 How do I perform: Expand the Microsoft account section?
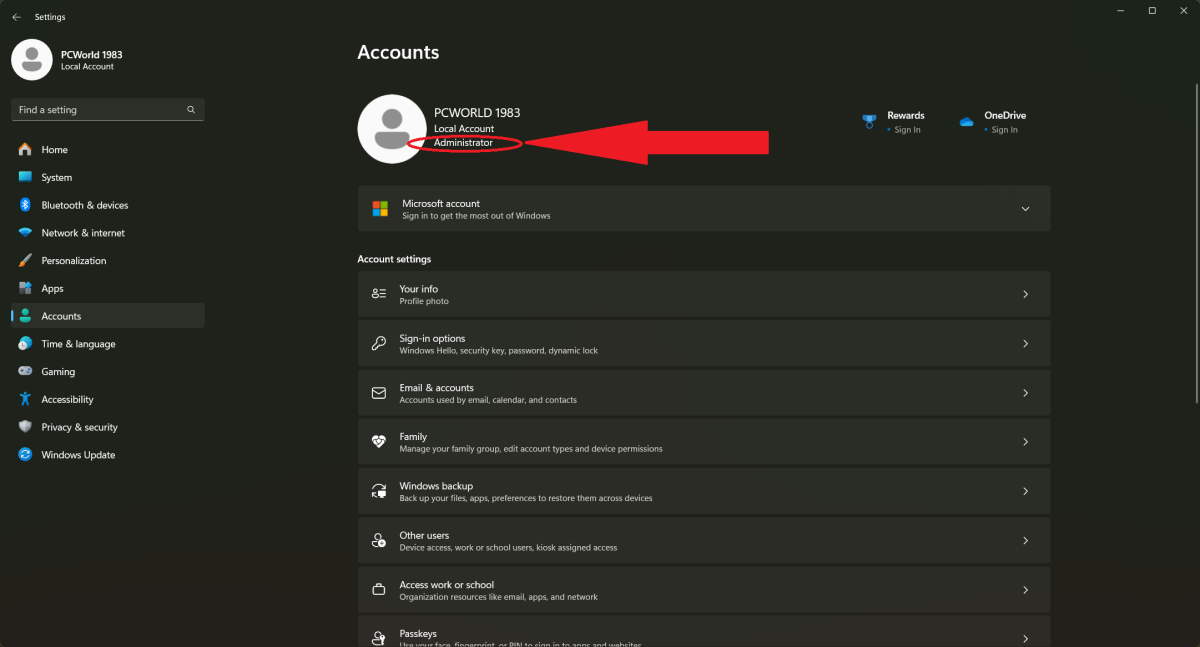click(1025, 208)
